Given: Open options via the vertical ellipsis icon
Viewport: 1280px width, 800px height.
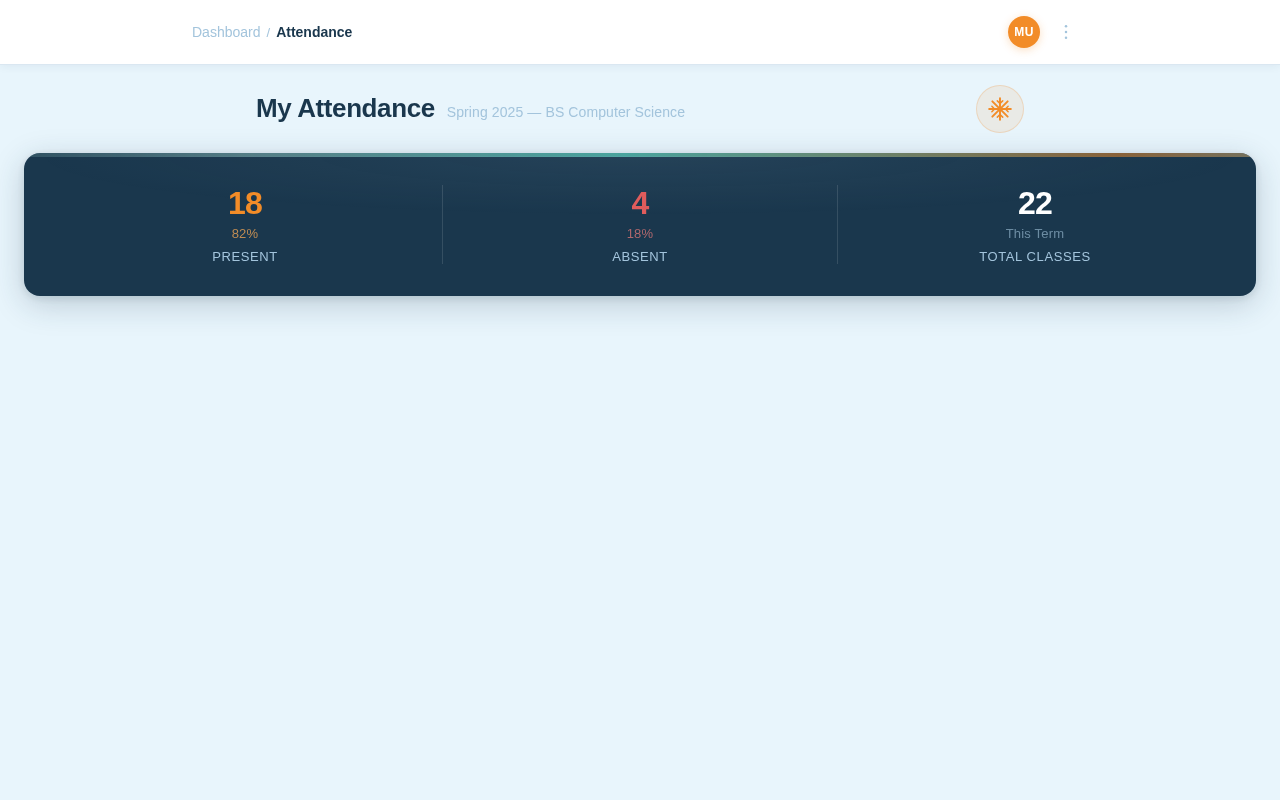Looking at the screenshot, I should [1064, 30].
